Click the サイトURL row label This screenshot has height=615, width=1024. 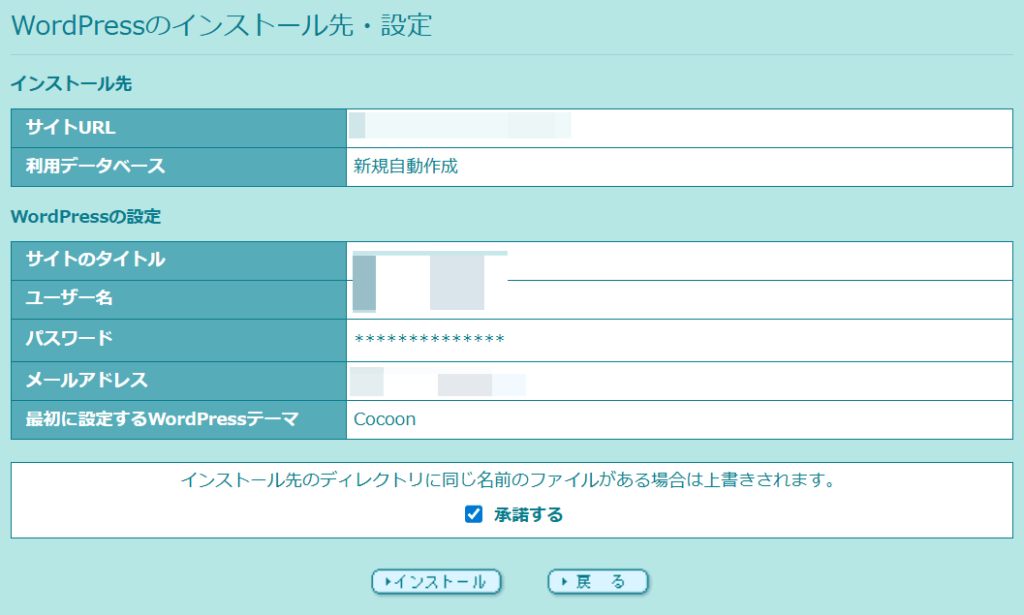tap(71, 128)
